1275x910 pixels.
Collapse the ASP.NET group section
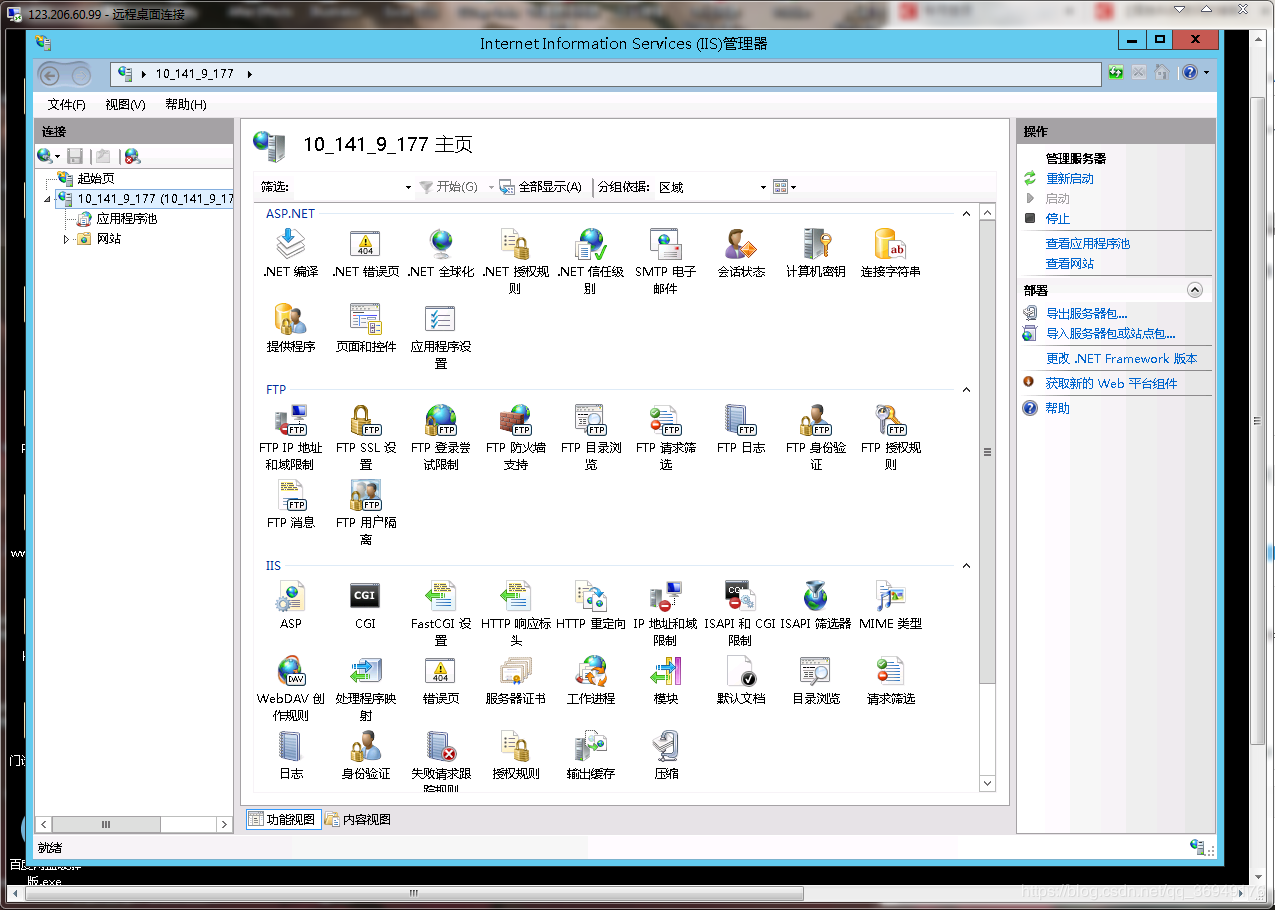click(x=966, y=214)
